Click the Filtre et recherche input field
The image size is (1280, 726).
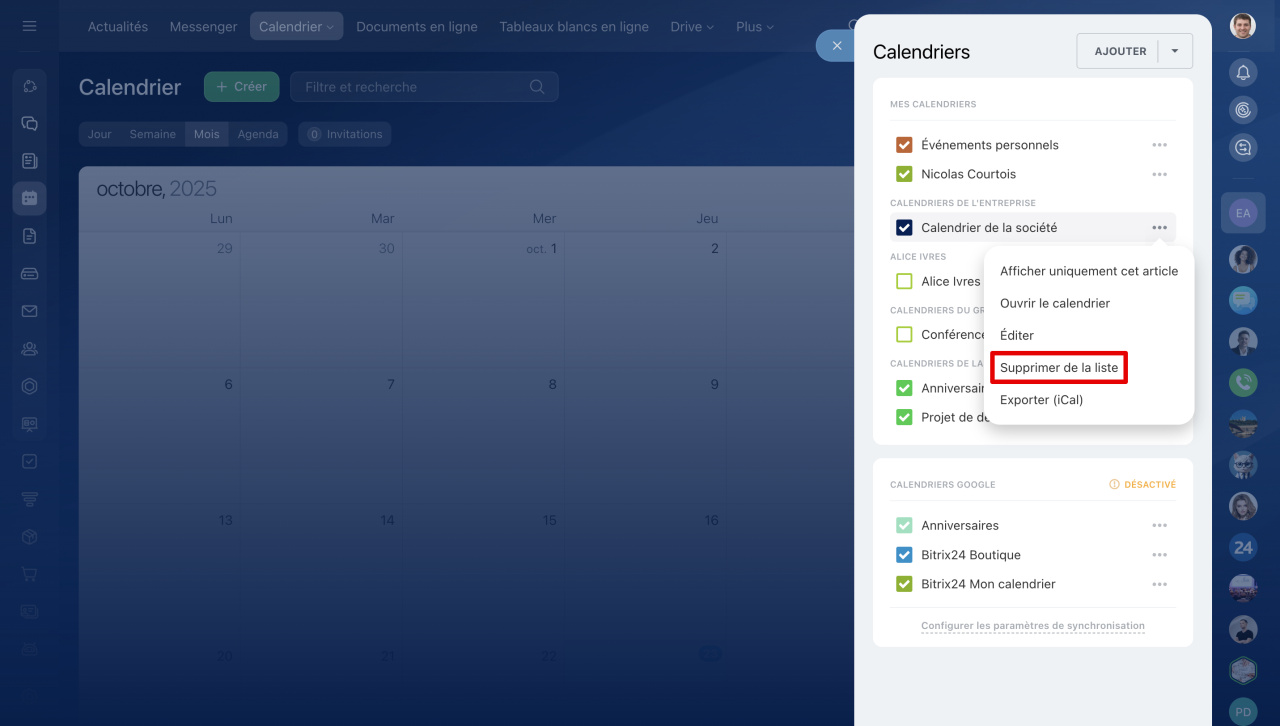[x=410, y=87]
